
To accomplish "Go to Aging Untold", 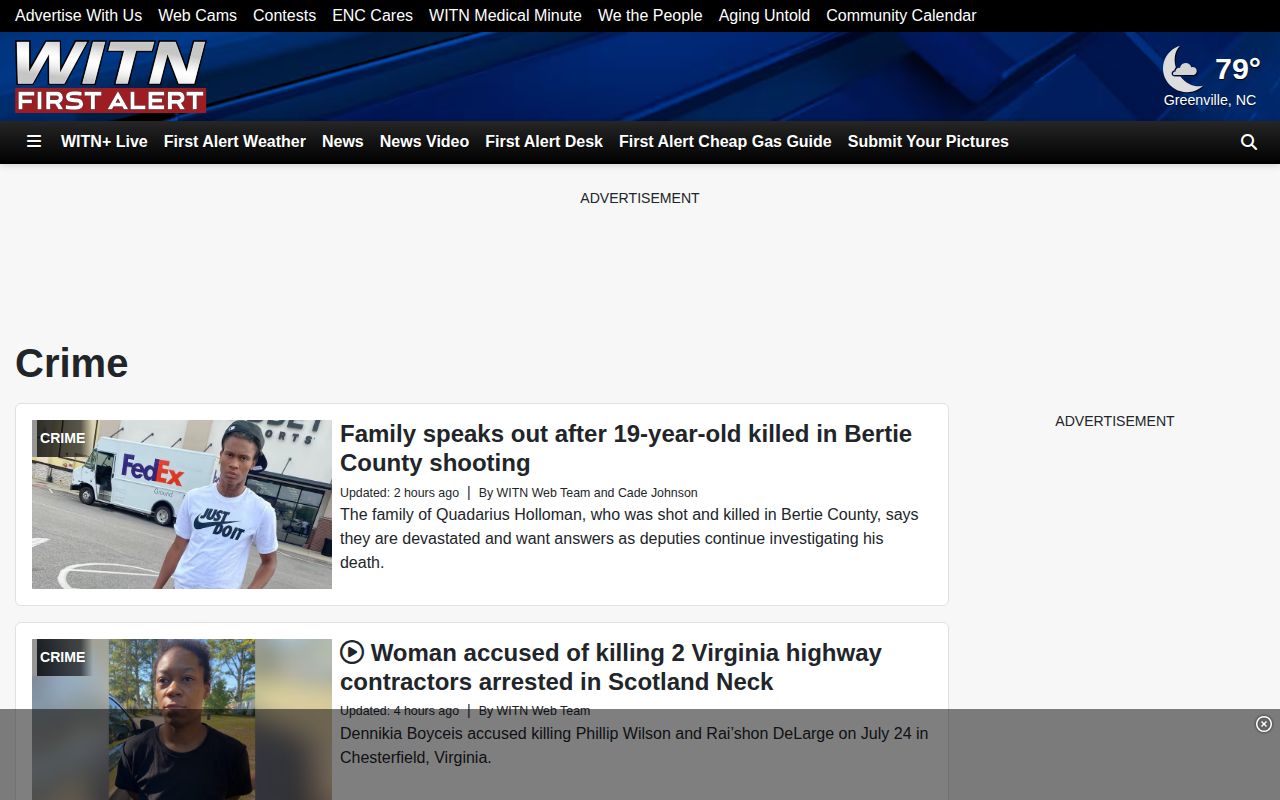I will (764, 15).
